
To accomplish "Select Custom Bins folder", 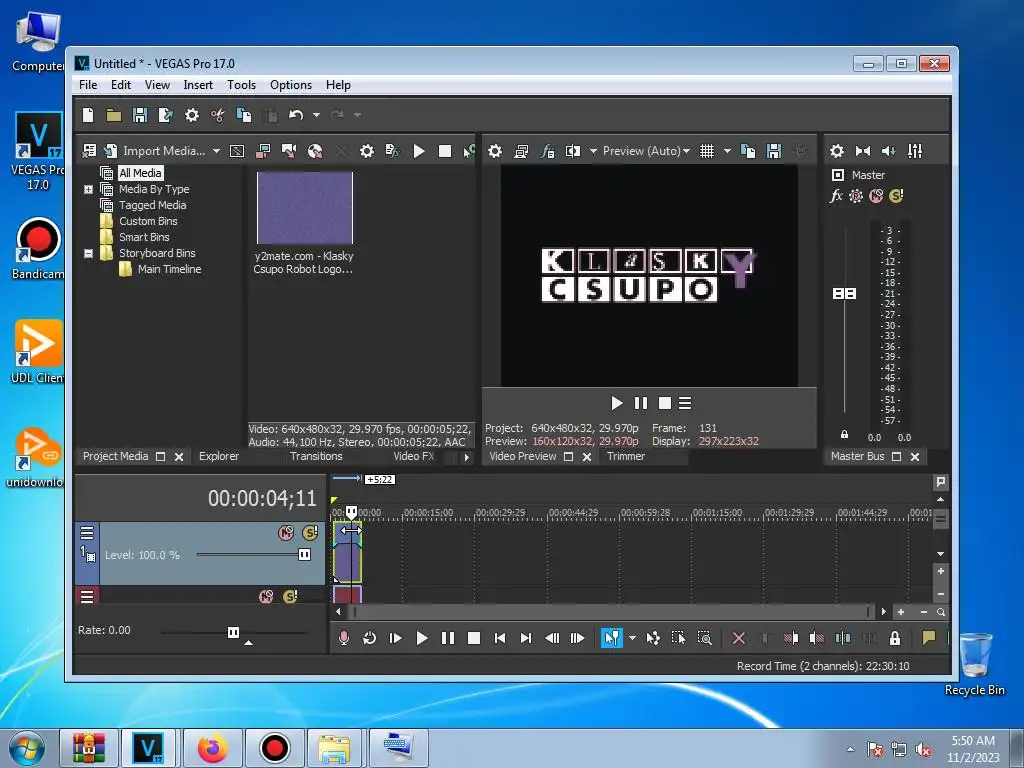I will coord(148,221).
